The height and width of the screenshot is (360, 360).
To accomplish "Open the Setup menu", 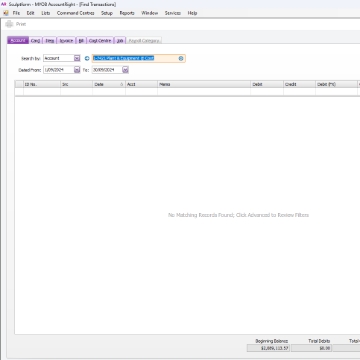I will click(107, 13).
